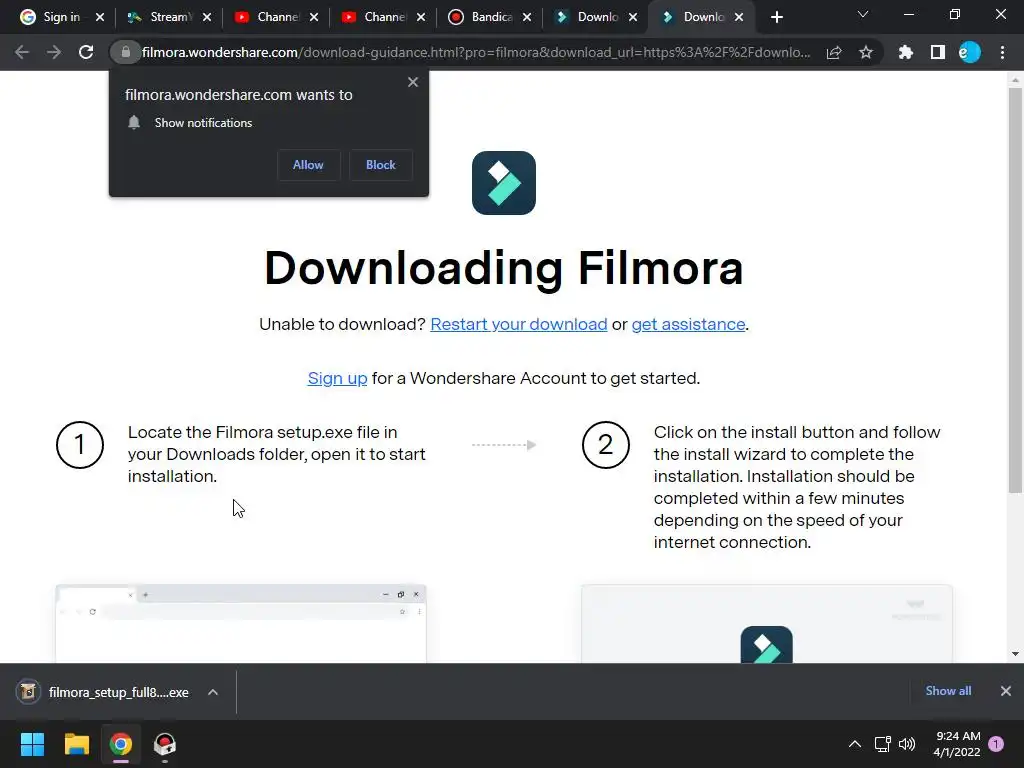This screenshot has height=768, width=1024.
Task: Go forward to next page
Action: 54,52
